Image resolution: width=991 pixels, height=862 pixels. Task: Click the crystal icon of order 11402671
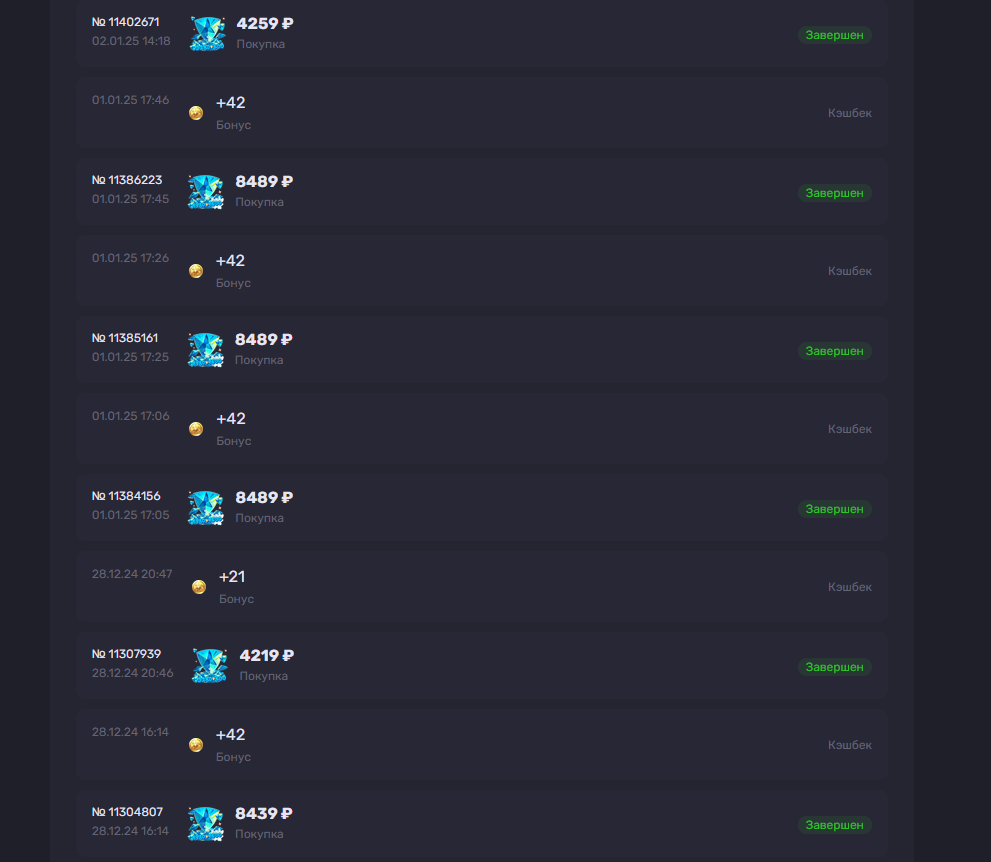(x=208, y=34)
